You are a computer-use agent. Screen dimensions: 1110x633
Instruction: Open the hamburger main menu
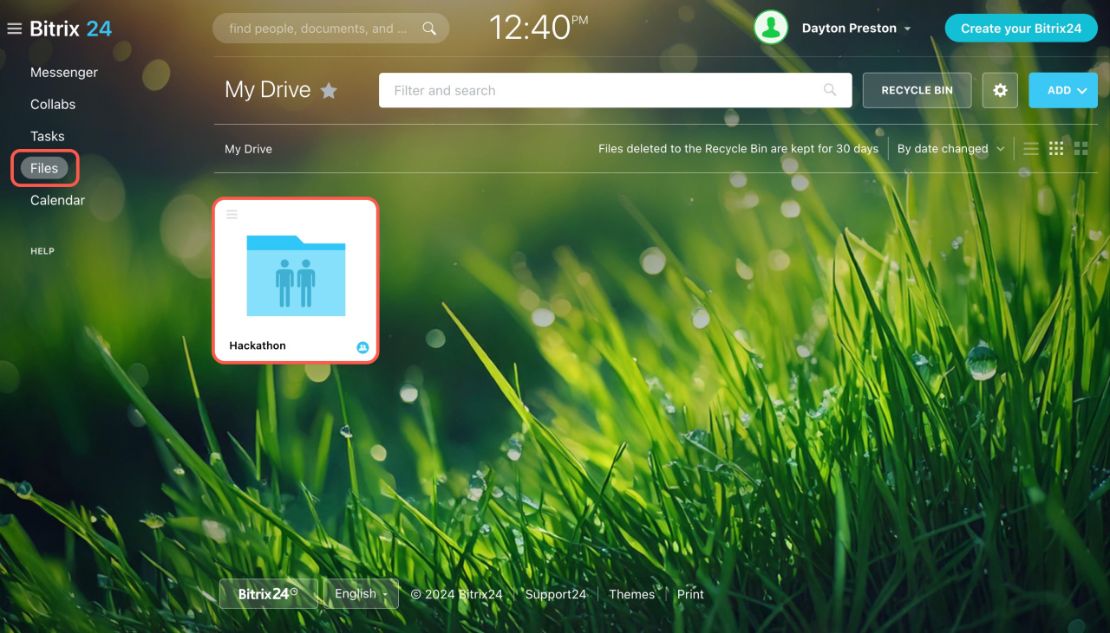(14, 28)
